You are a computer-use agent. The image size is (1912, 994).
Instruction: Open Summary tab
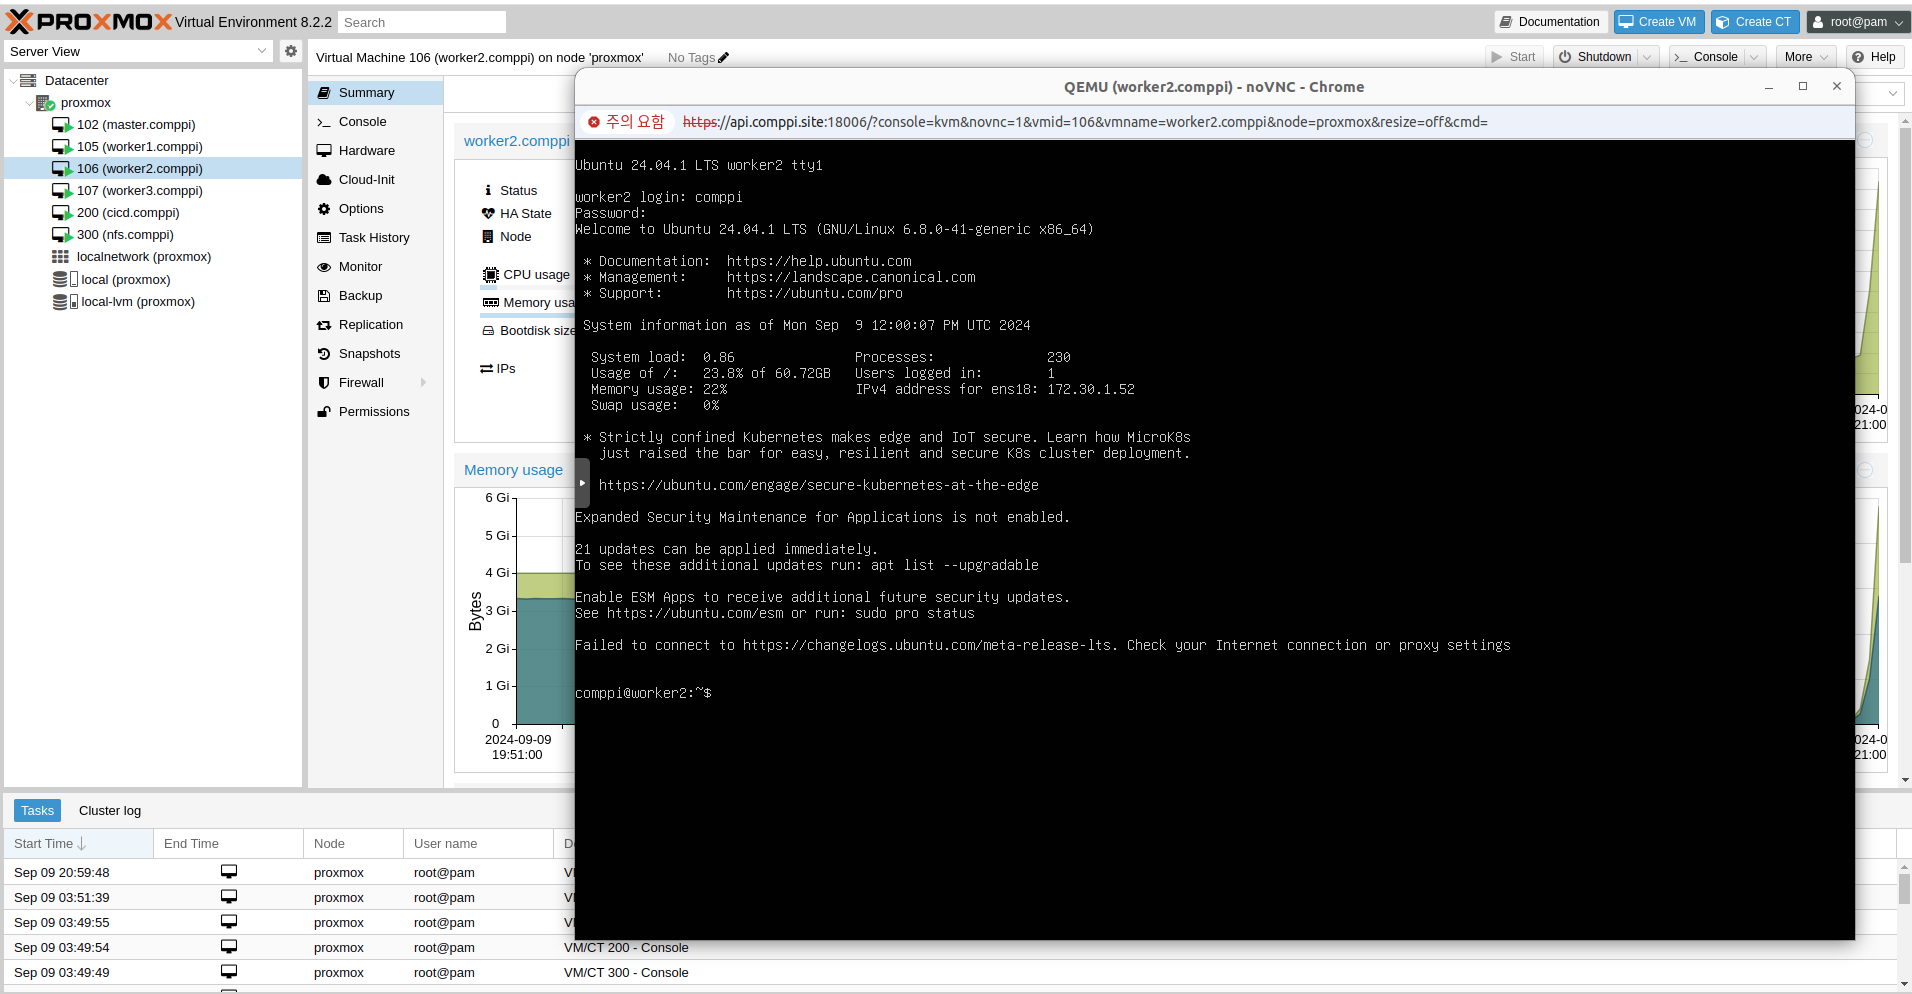375,93
